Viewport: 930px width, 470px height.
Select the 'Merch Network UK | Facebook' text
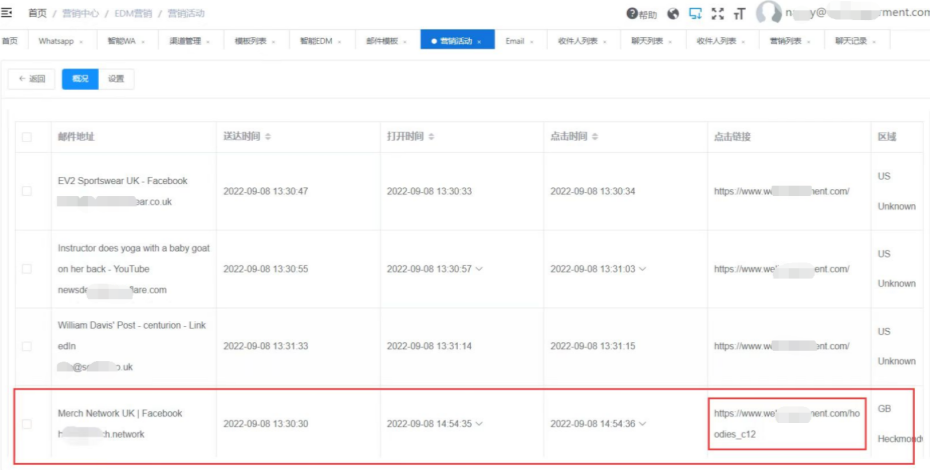click(120, 413)
